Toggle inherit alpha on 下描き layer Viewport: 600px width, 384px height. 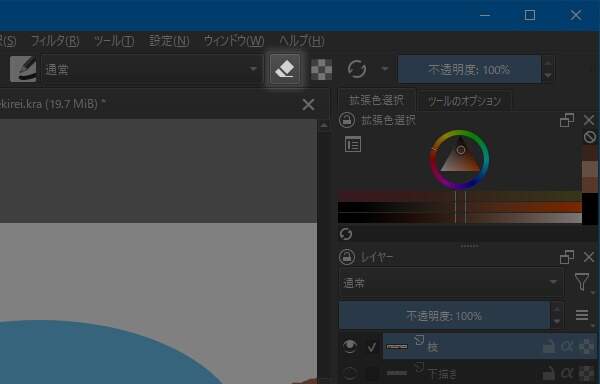click(567, 374)
